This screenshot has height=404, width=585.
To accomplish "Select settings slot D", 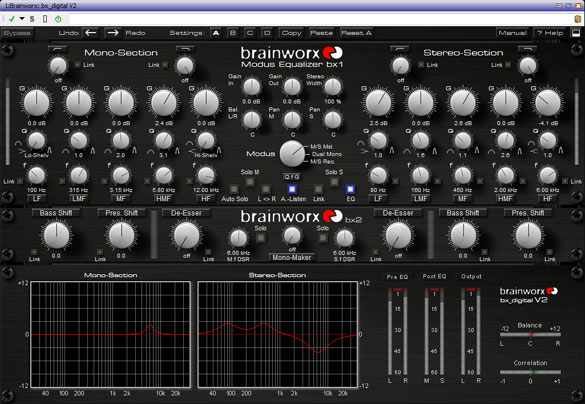I will pyautogui.click(x=267, y=33).
